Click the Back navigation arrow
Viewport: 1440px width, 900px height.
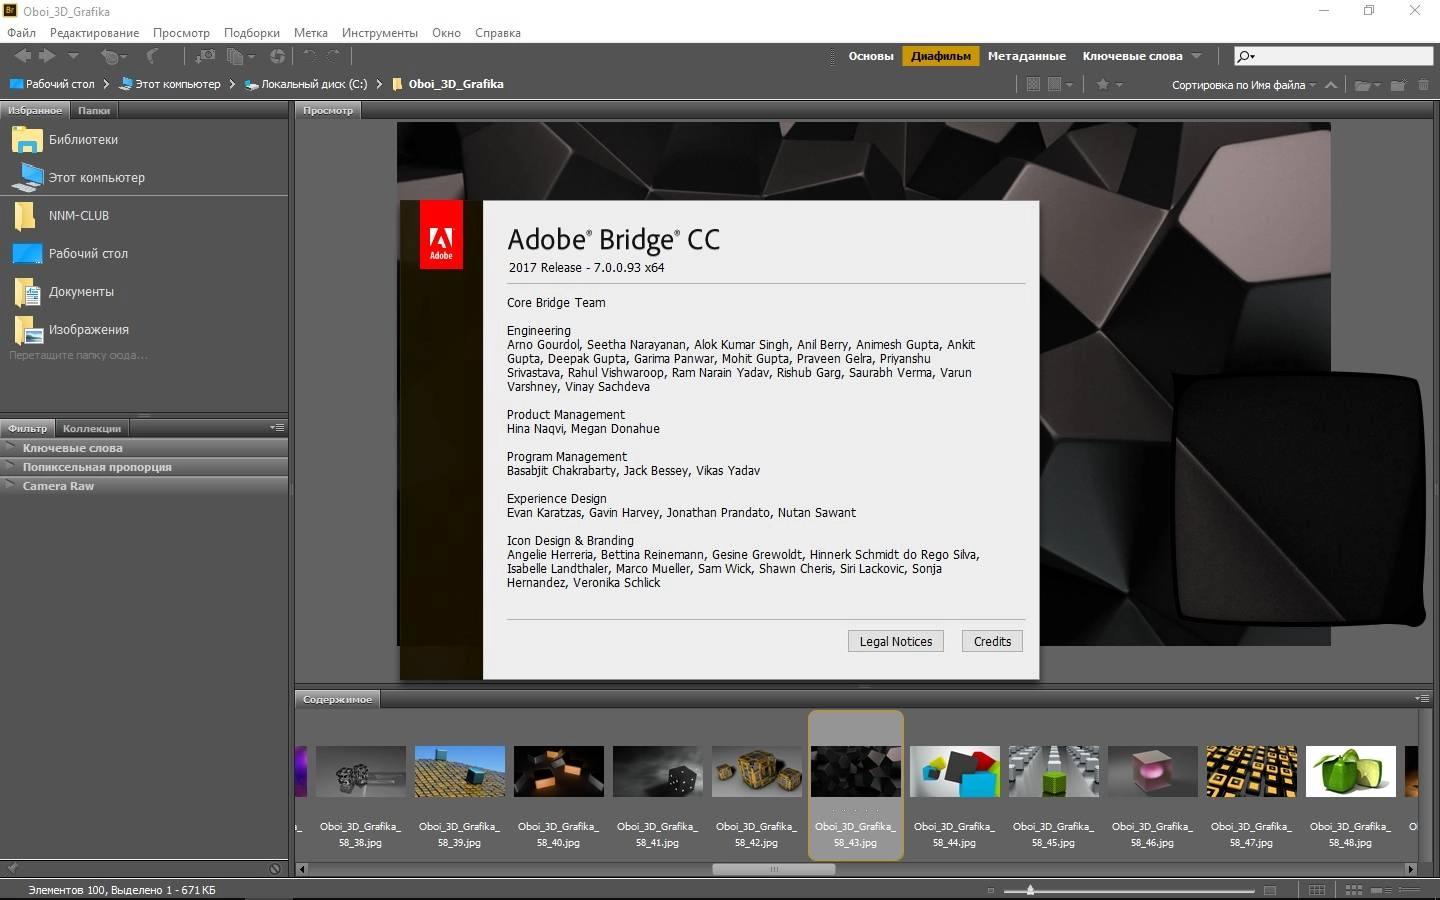point(23,56)
